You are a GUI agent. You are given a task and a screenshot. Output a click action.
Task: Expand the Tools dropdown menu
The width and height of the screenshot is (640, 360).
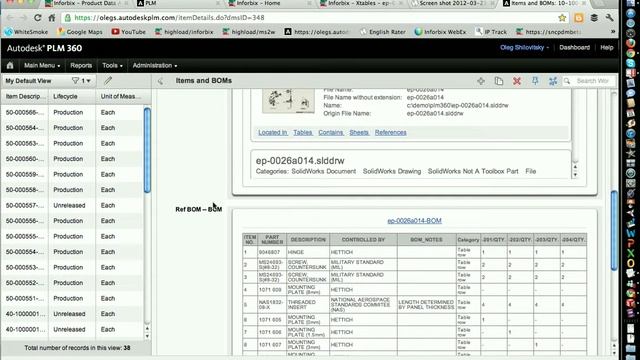112,65
